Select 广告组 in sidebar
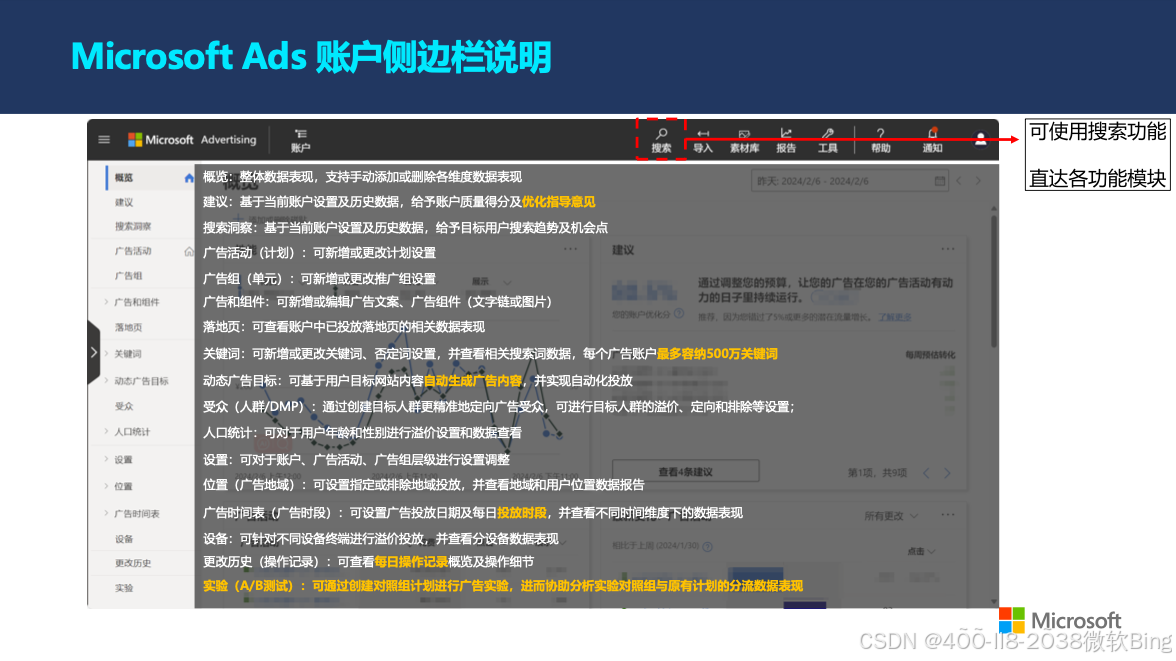 128,276
